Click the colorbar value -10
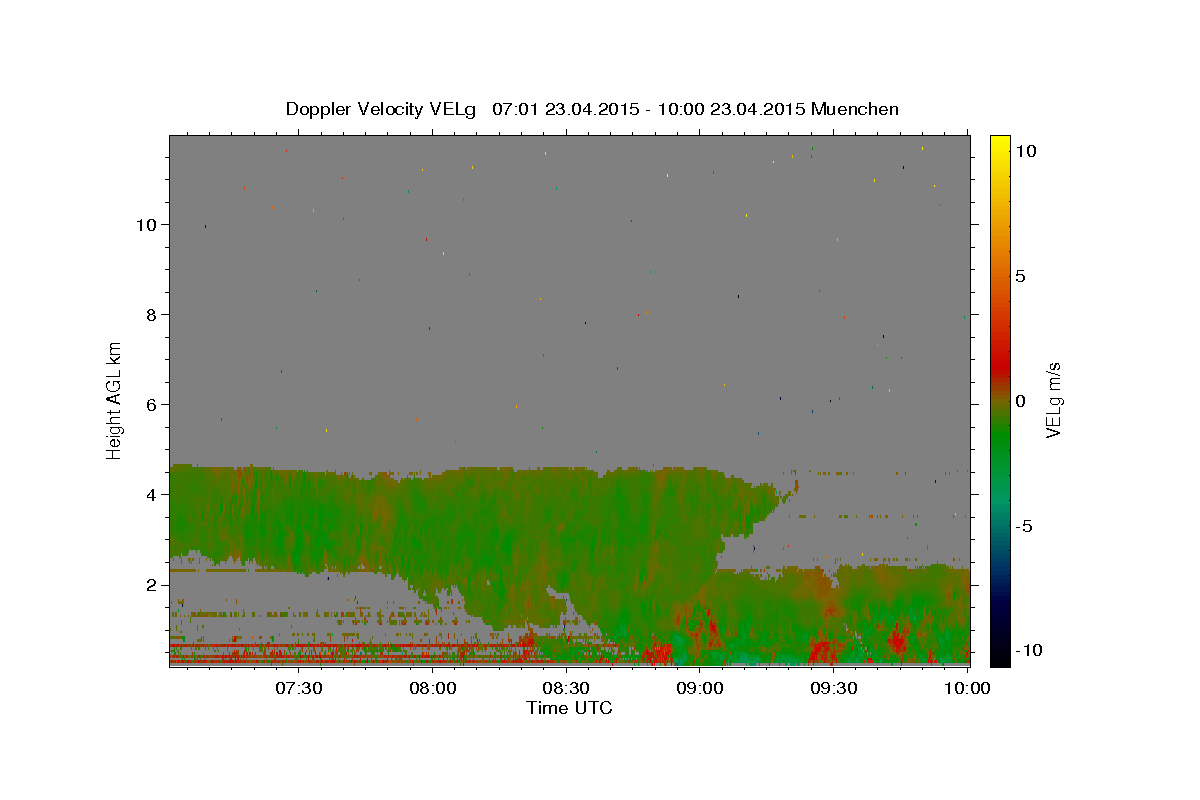Image resolution: width=1200 pixels, height=800 pixels. [1027, 651]
